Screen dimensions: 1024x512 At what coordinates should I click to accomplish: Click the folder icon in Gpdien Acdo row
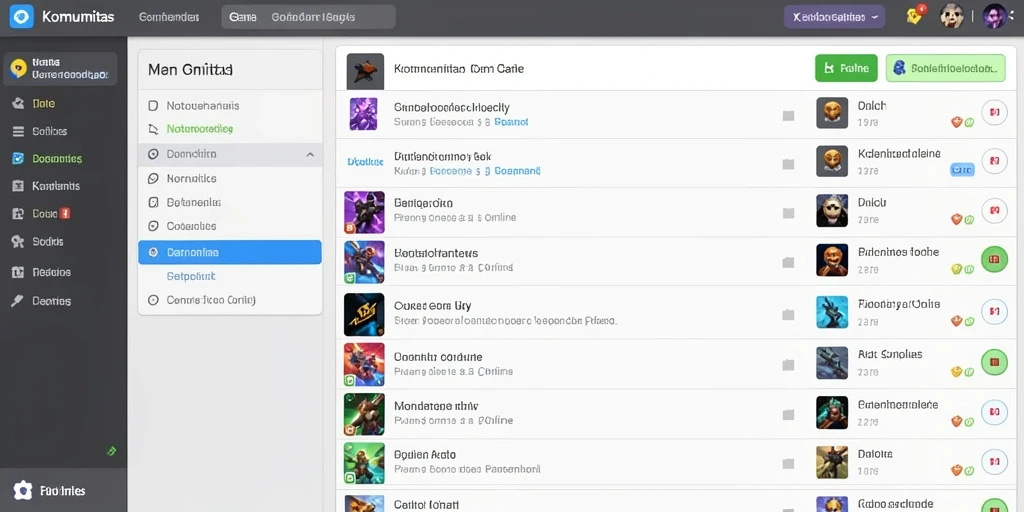788,463
